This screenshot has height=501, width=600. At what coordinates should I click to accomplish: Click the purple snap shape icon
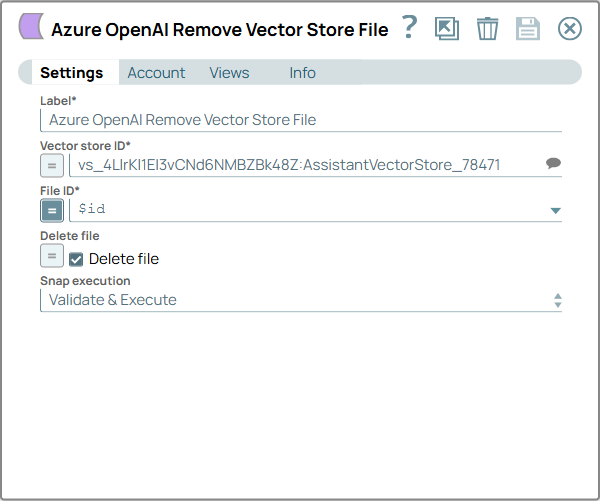click(x=31, y=26)
